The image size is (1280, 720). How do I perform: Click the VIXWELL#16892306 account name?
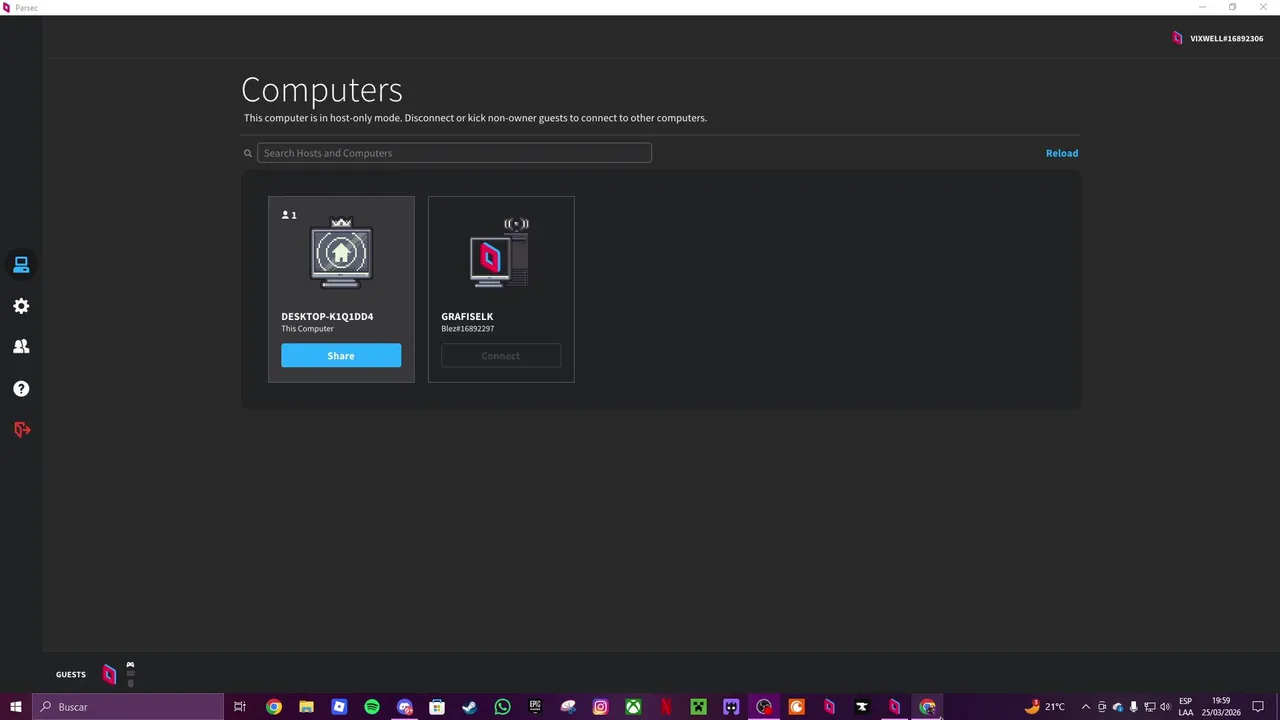[x=1226, y=38]
